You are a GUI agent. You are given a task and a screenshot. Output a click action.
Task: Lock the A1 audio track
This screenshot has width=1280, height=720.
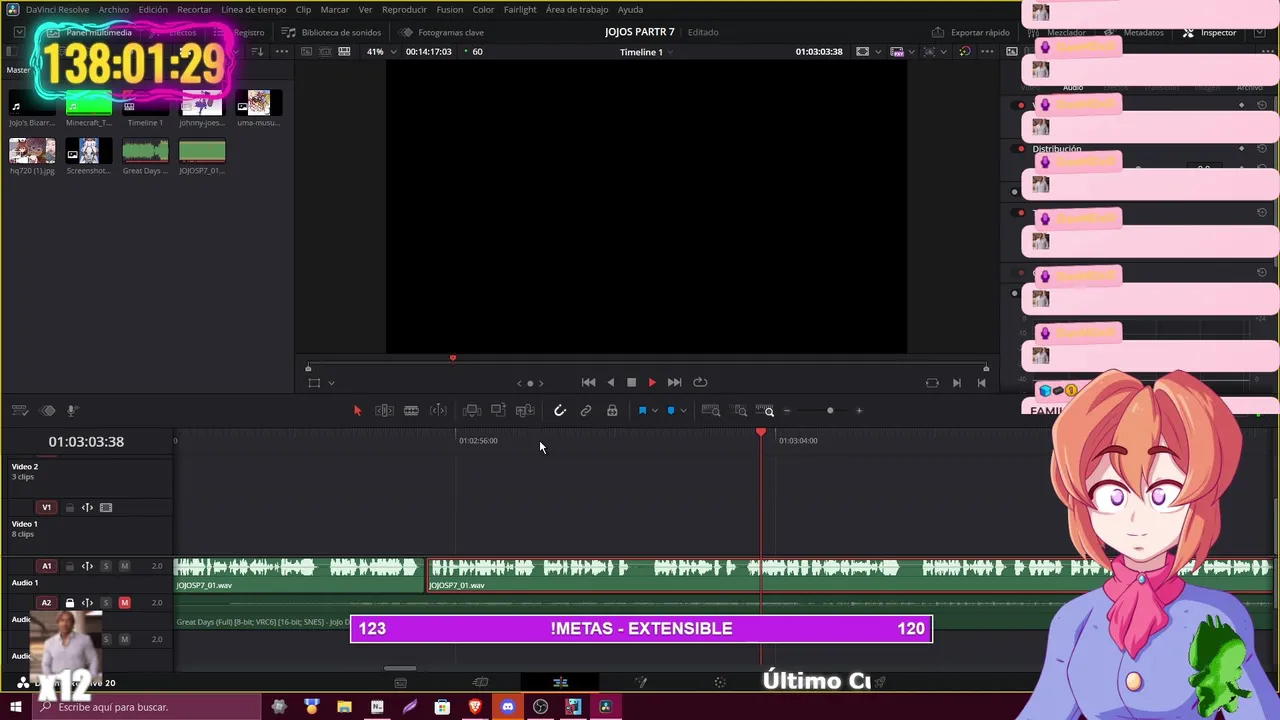[x=70, y=566]
